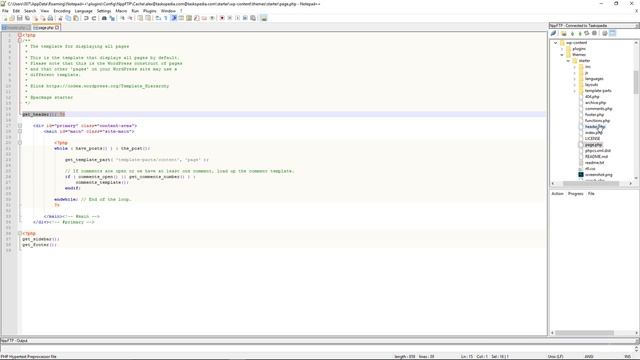The image size is (640, 360).
Task: Select screenshot.png in the file tree
Action: click(x=598, y=175)
